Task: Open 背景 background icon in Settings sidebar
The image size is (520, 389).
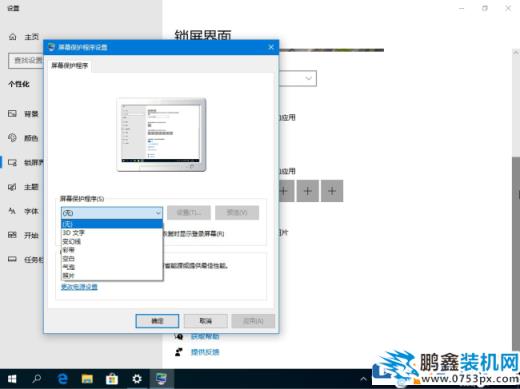Action: click(x=12, y=114)
